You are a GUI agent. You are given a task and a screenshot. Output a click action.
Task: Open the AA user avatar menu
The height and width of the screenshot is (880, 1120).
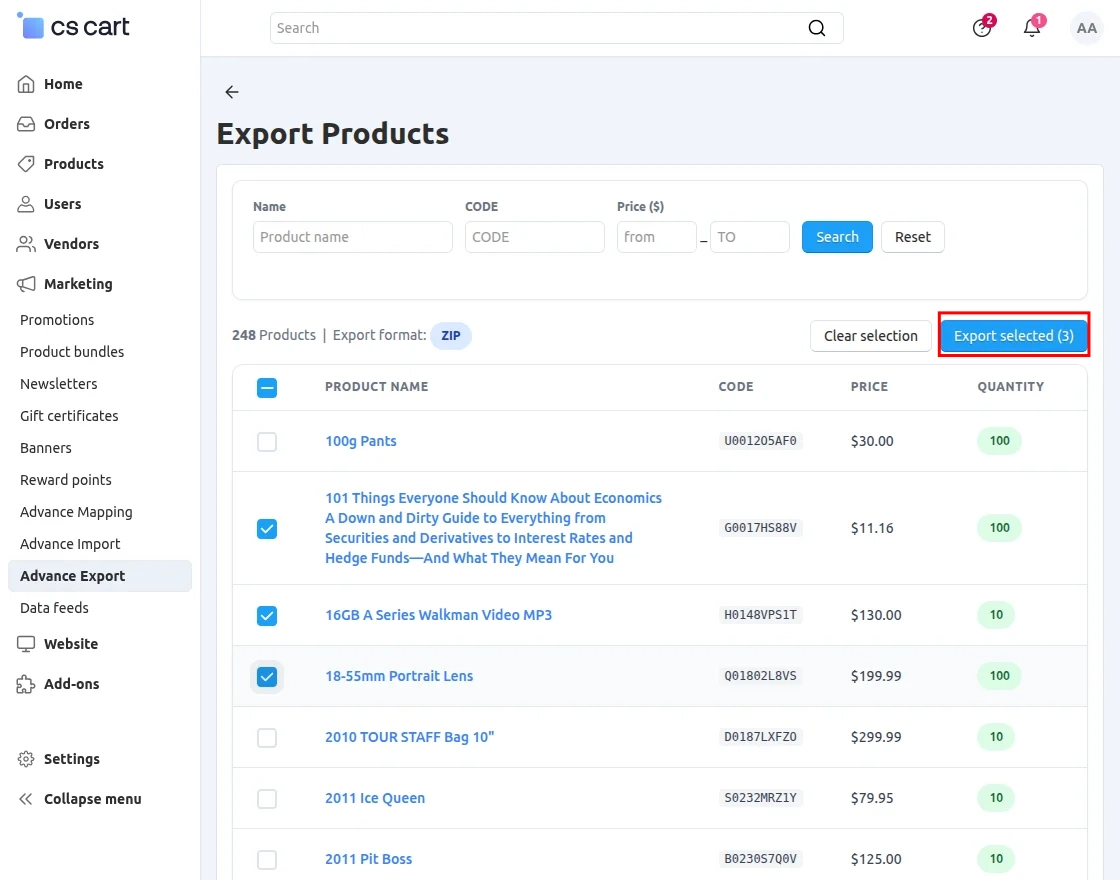click(1086, 28)
